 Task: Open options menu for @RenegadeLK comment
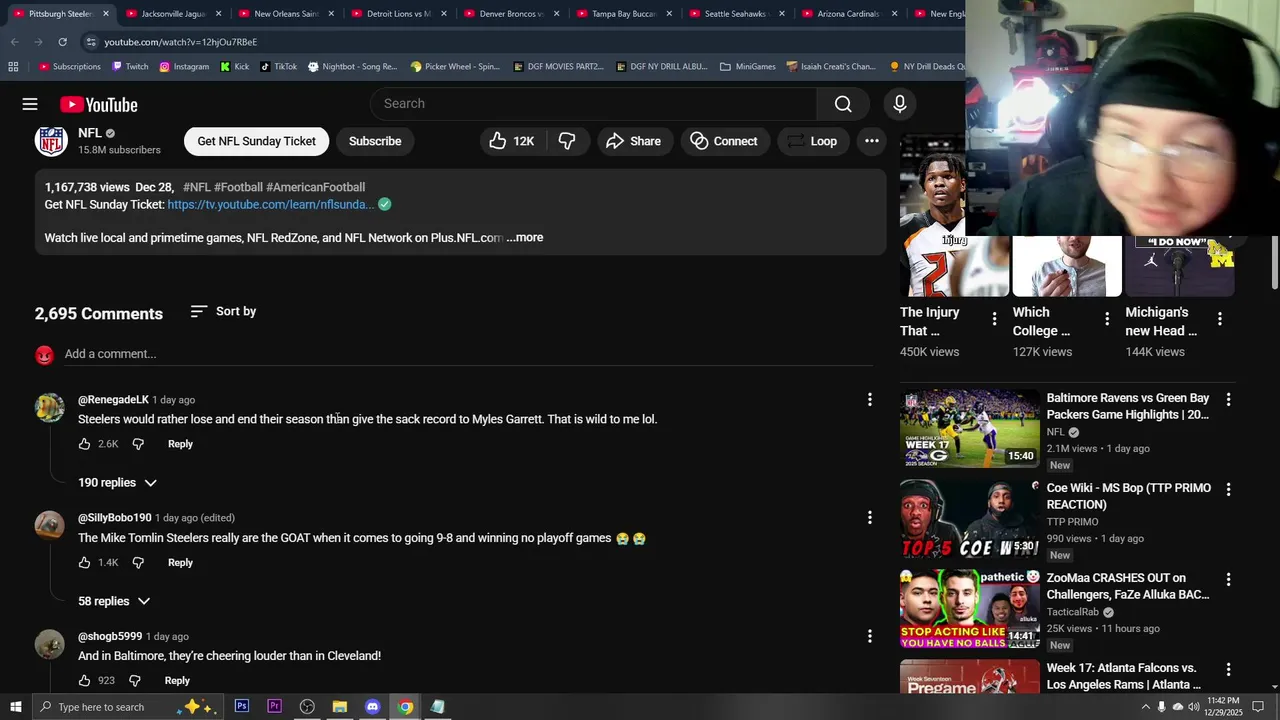pyautogui.click(x=869, y=400)
